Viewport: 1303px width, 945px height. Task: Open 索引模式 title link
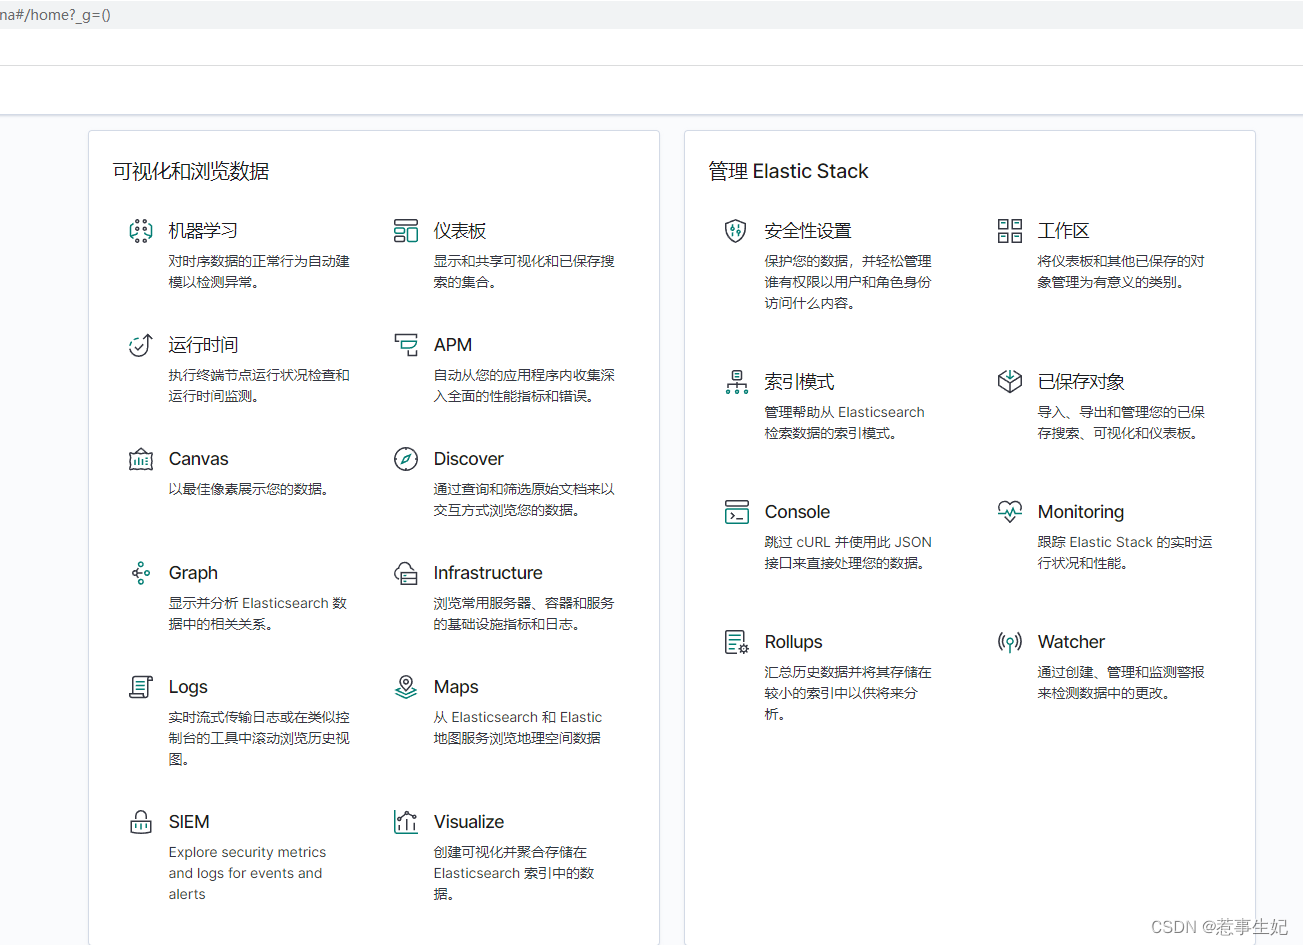(x=799, y=382)
